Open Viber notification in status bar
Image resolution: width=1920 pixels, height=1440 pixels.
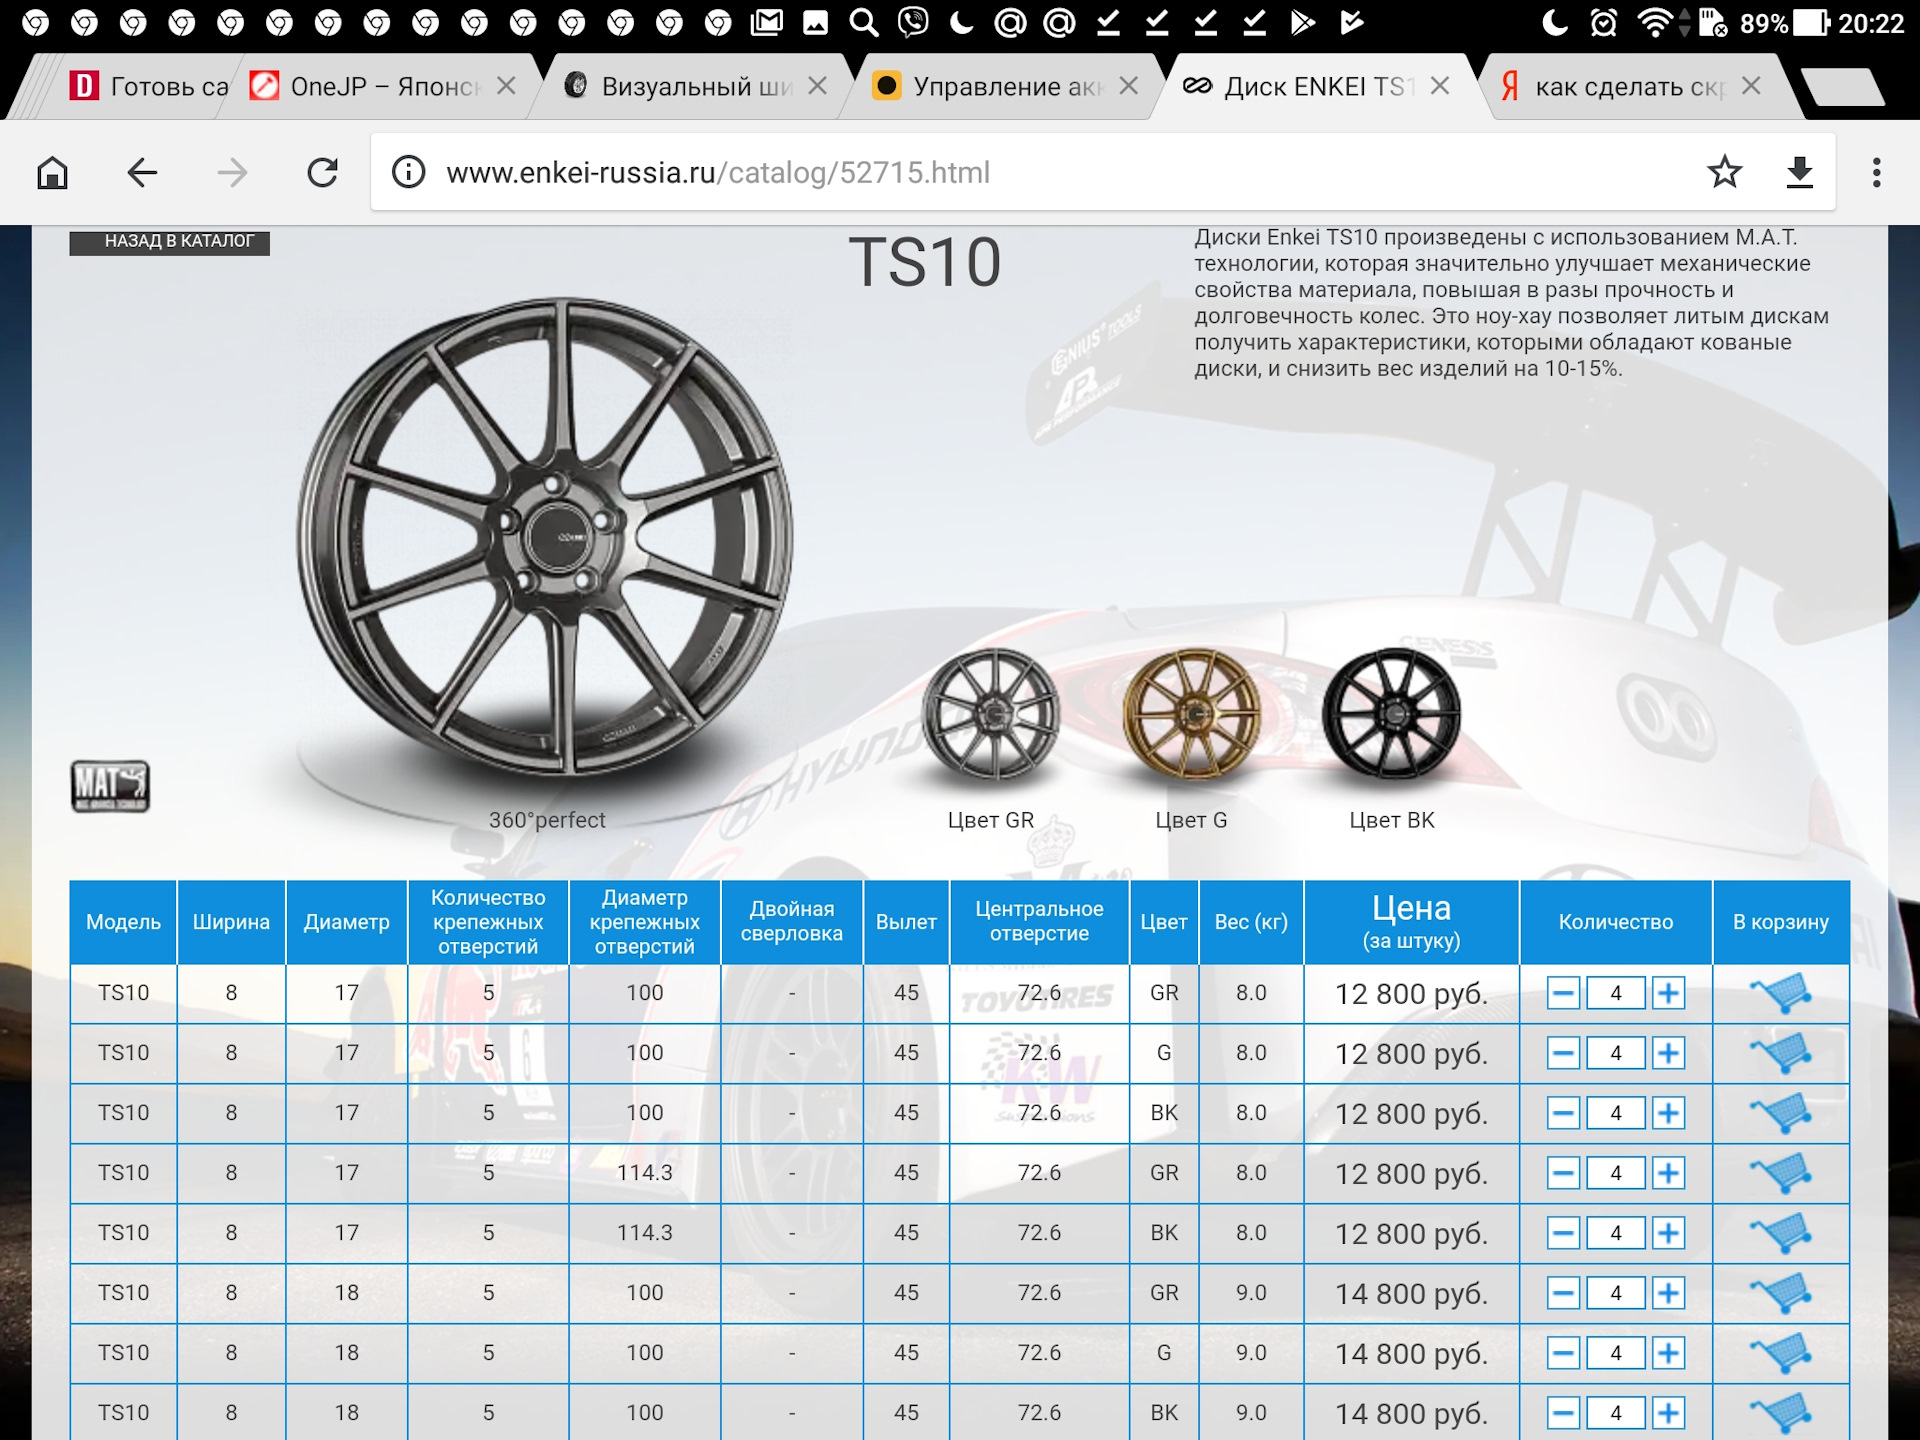[912, 22]
